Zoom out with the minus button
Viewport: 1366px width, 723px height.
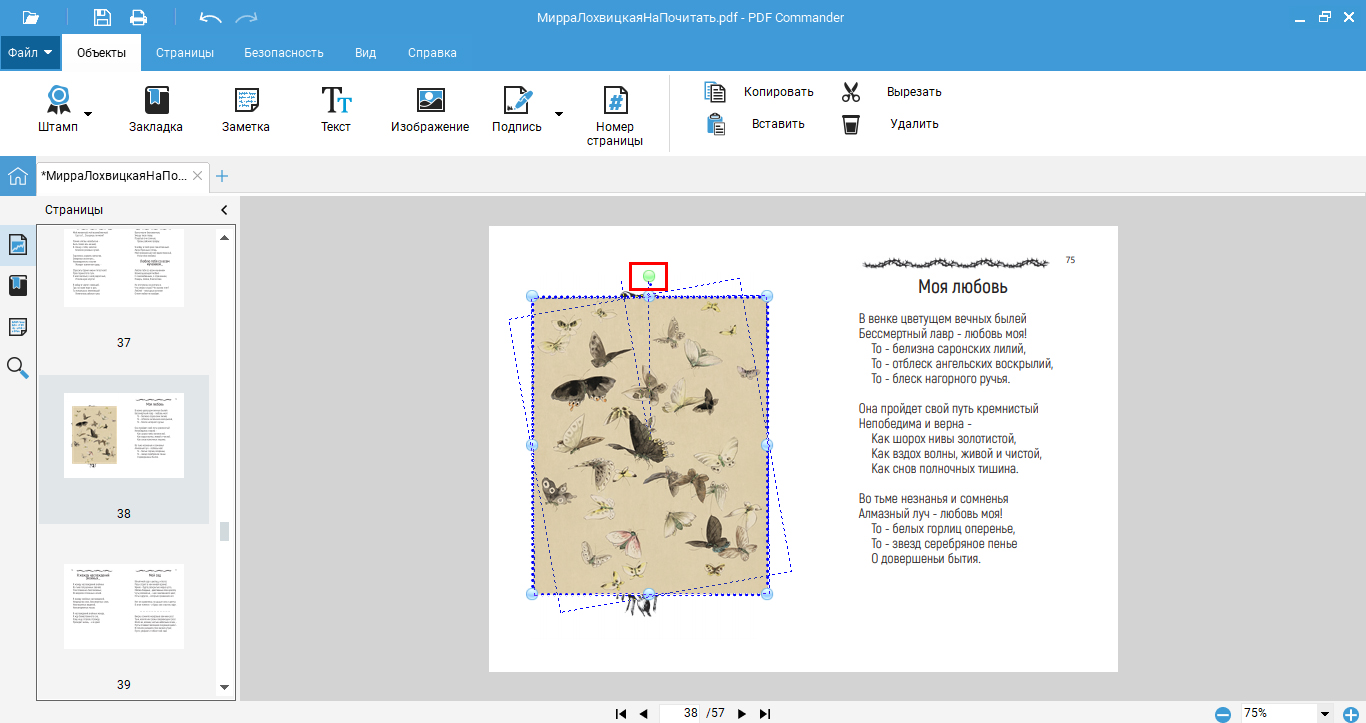pyautogui.click(x=1222, y=714)
